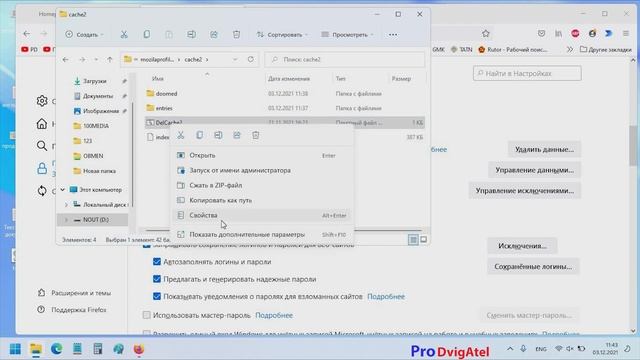
Task: Show hidden system tray icons
Action: [x=510, y=349]
